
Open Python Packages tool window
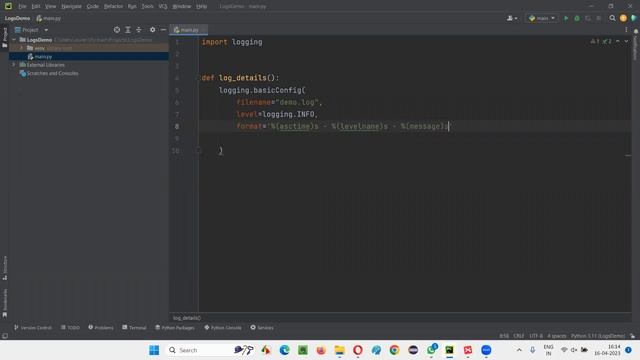tap(175, 327)
